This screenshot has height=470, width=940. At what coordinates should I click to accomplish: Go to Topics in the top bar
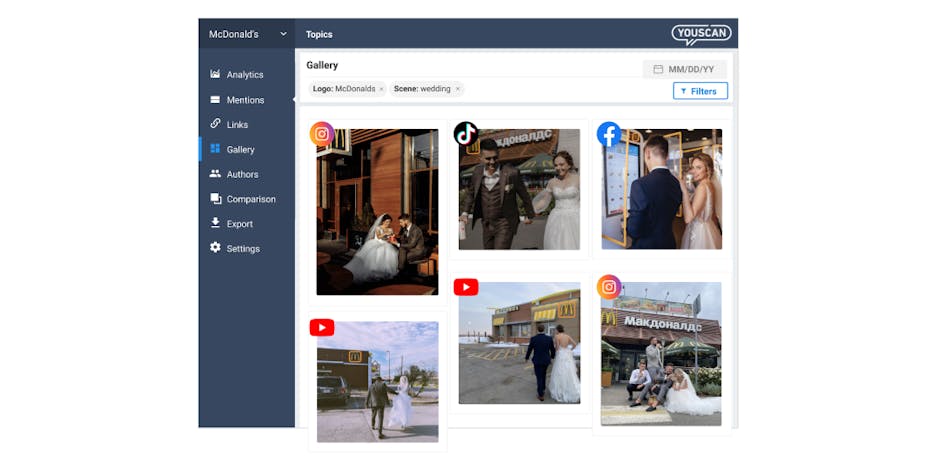click(x=319, y=35)
